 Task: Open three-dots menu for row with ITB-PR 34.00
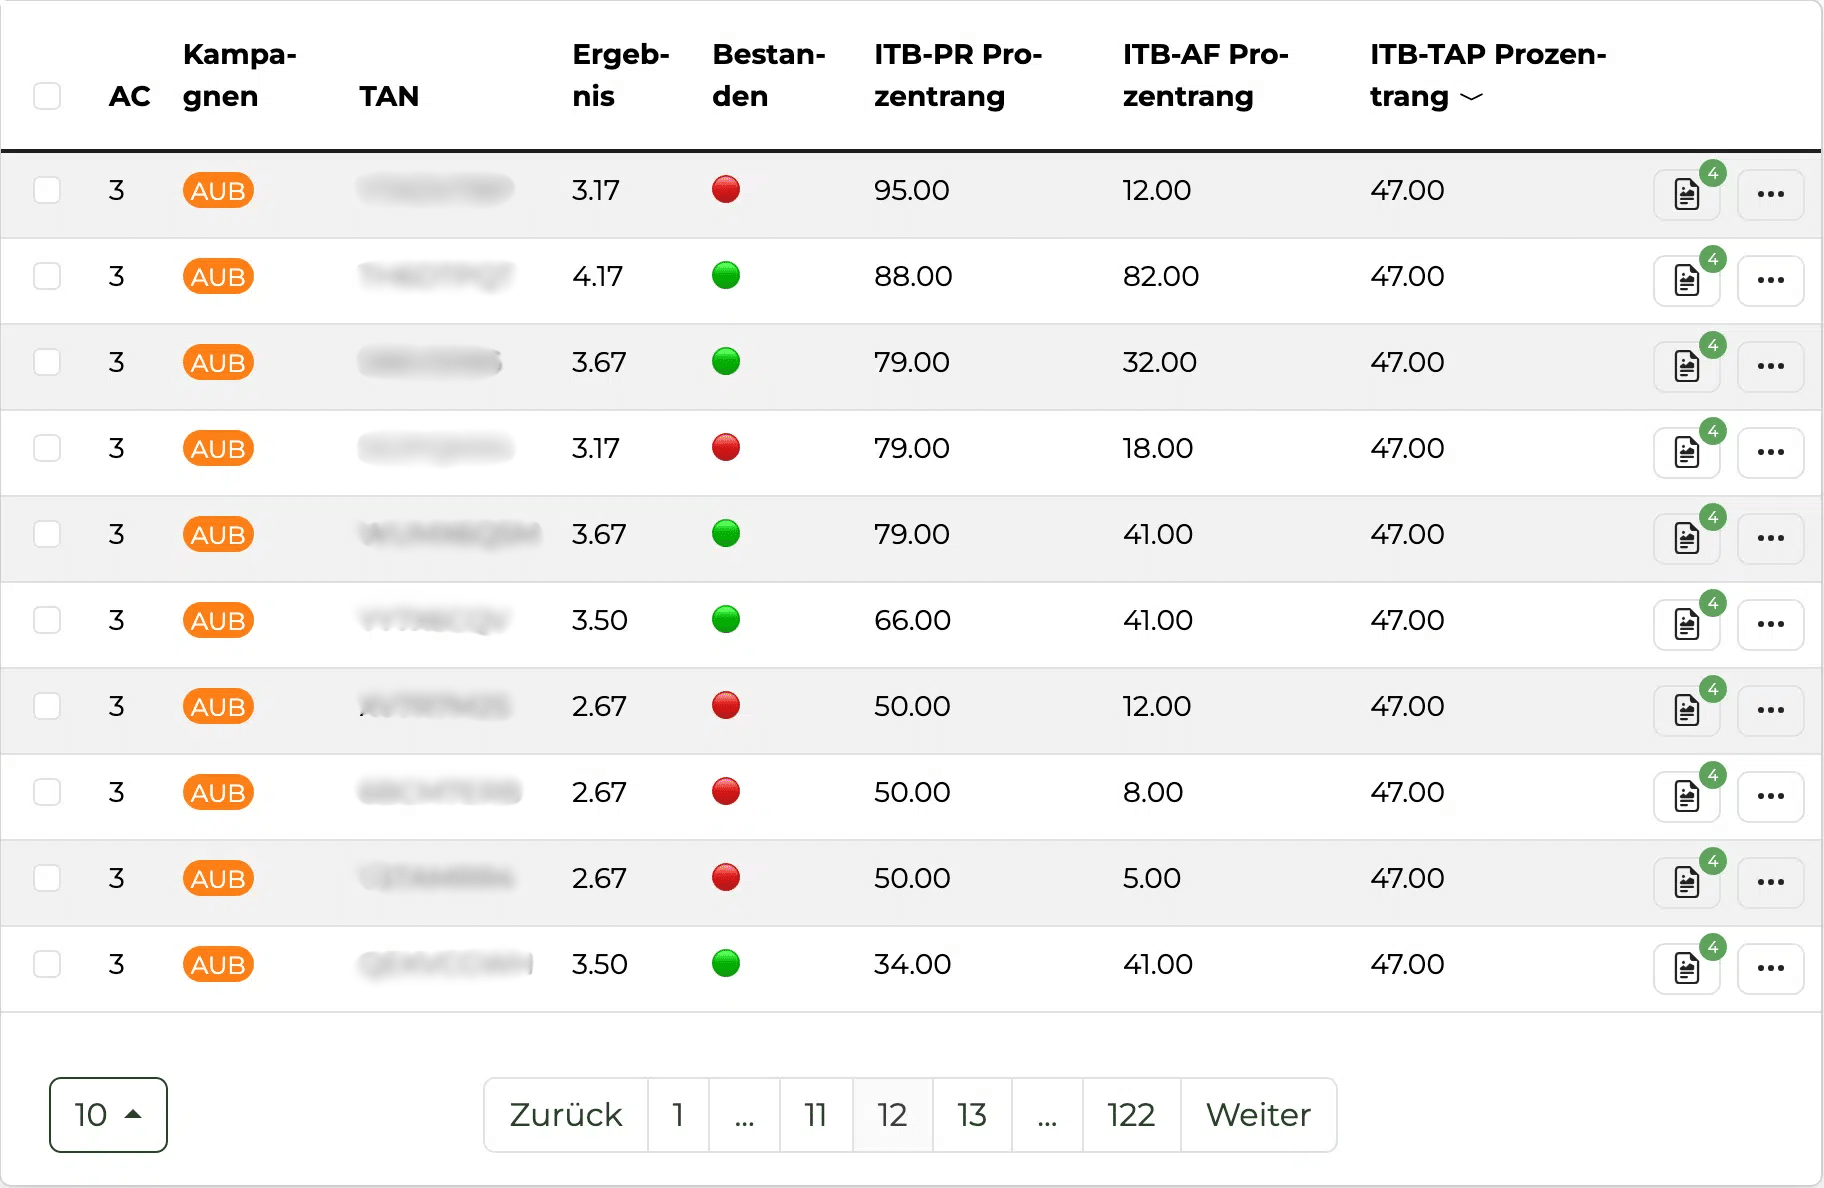pyautogui.click(x=1770, y=969)
